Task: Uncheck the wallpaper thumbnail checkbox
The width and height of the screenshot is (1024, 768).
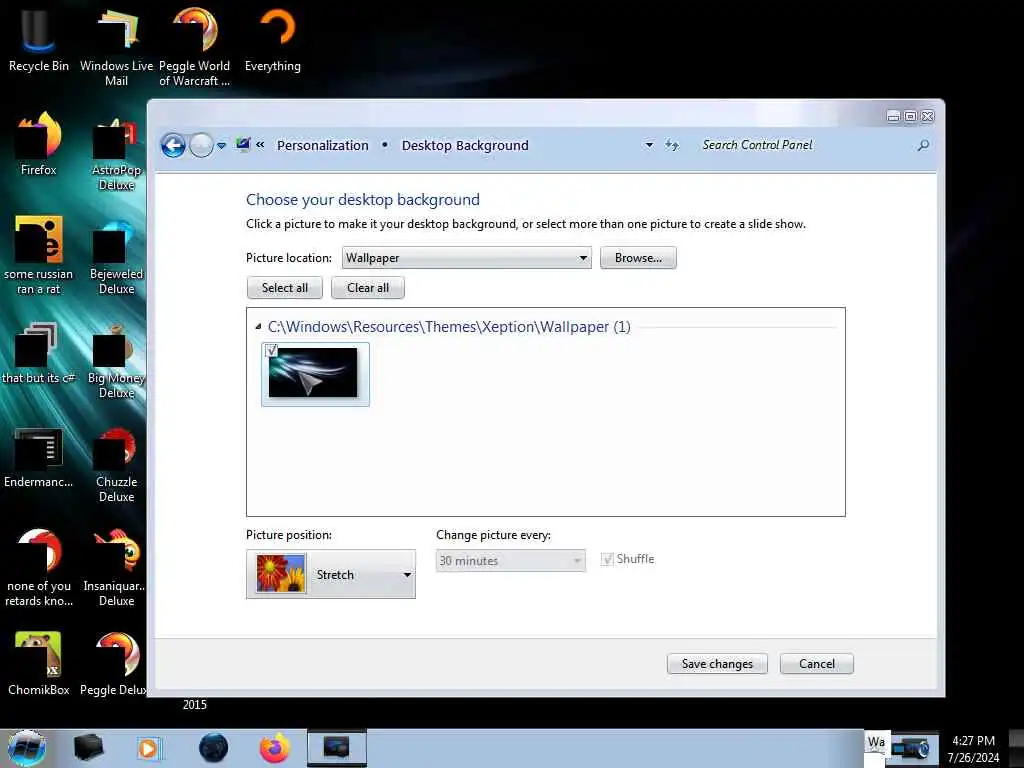Action: 272,351
